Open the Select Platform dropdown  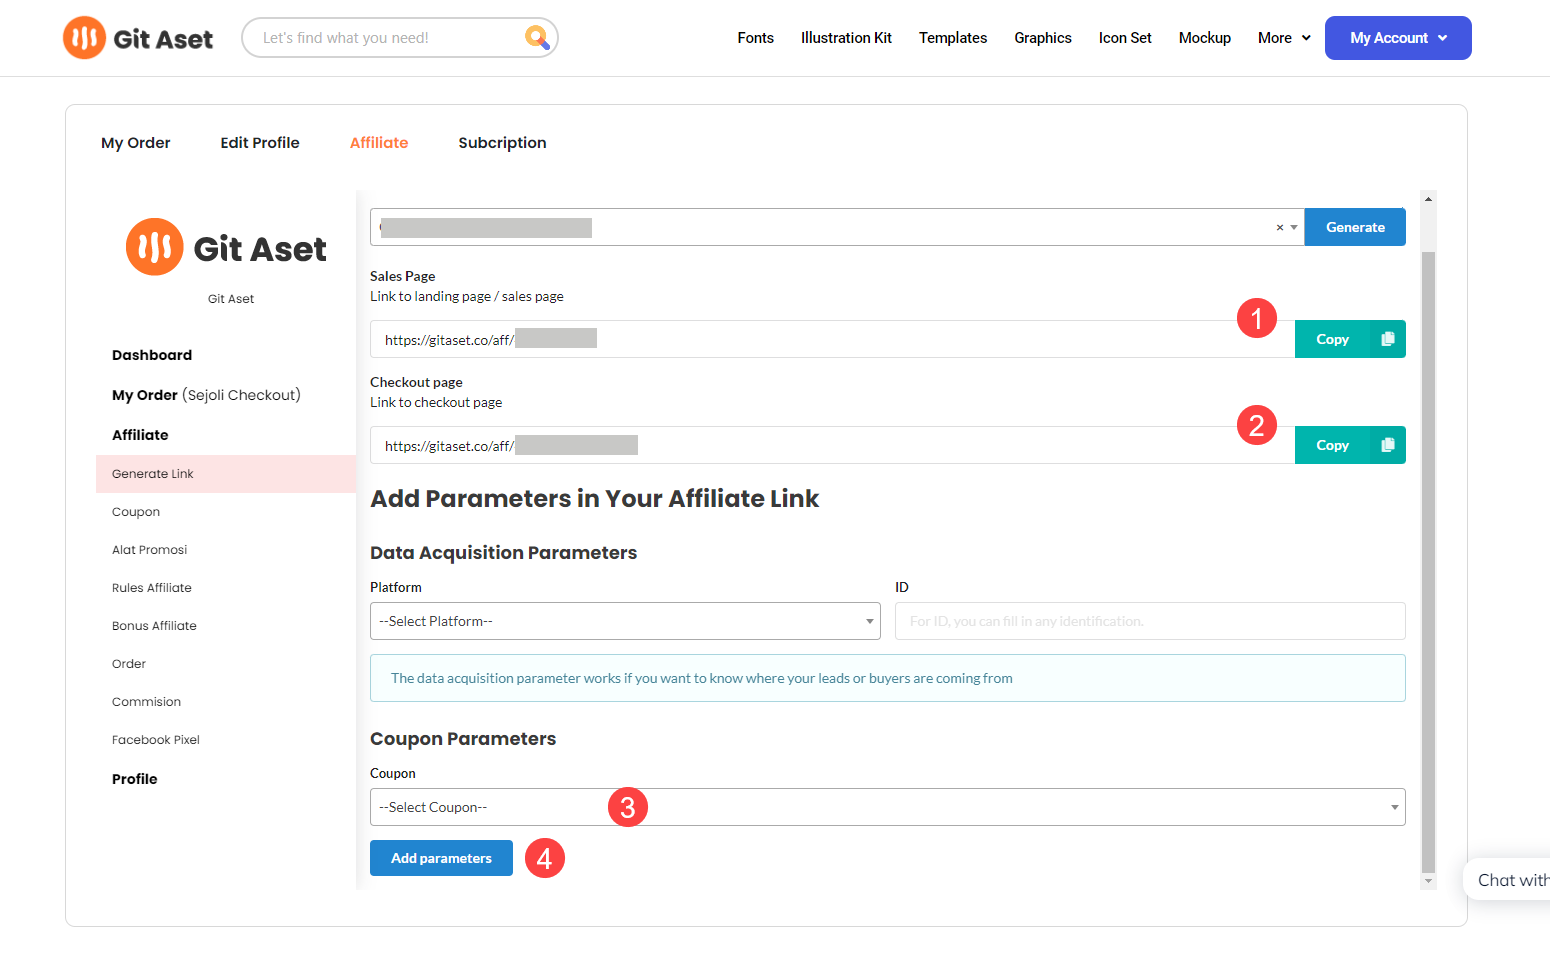click(x=625, y=621)
